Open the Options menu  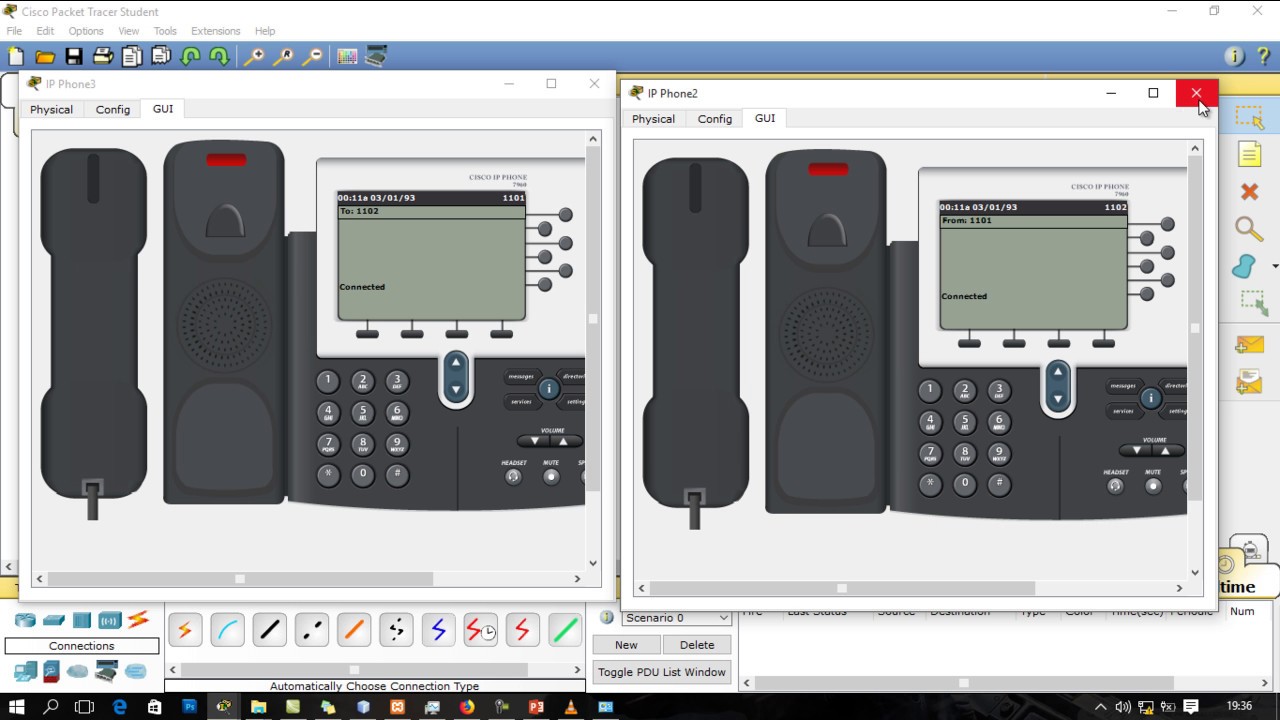tap(86, 31)
